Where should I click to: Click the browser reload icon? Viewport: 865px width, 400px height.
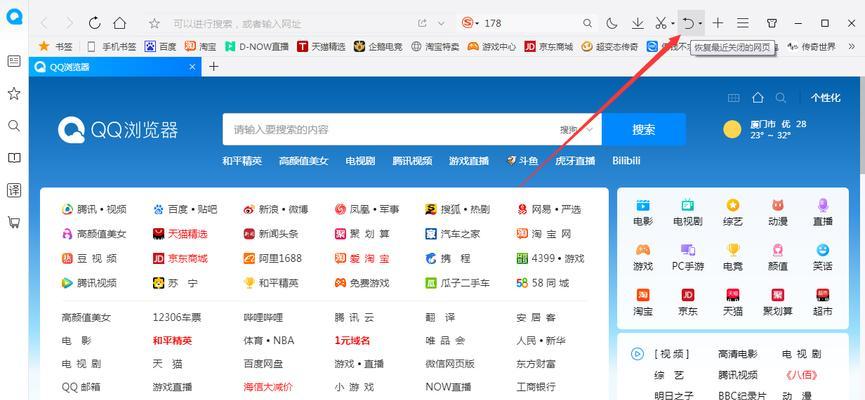pyautogui.click(x=95, y=23)
